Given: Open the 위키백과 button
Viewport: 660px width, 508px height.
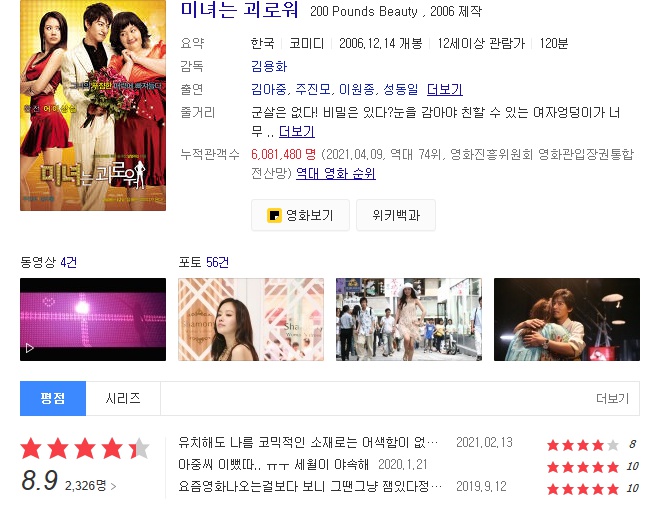Looking at the screenshot, I should (x=396, y=215).
